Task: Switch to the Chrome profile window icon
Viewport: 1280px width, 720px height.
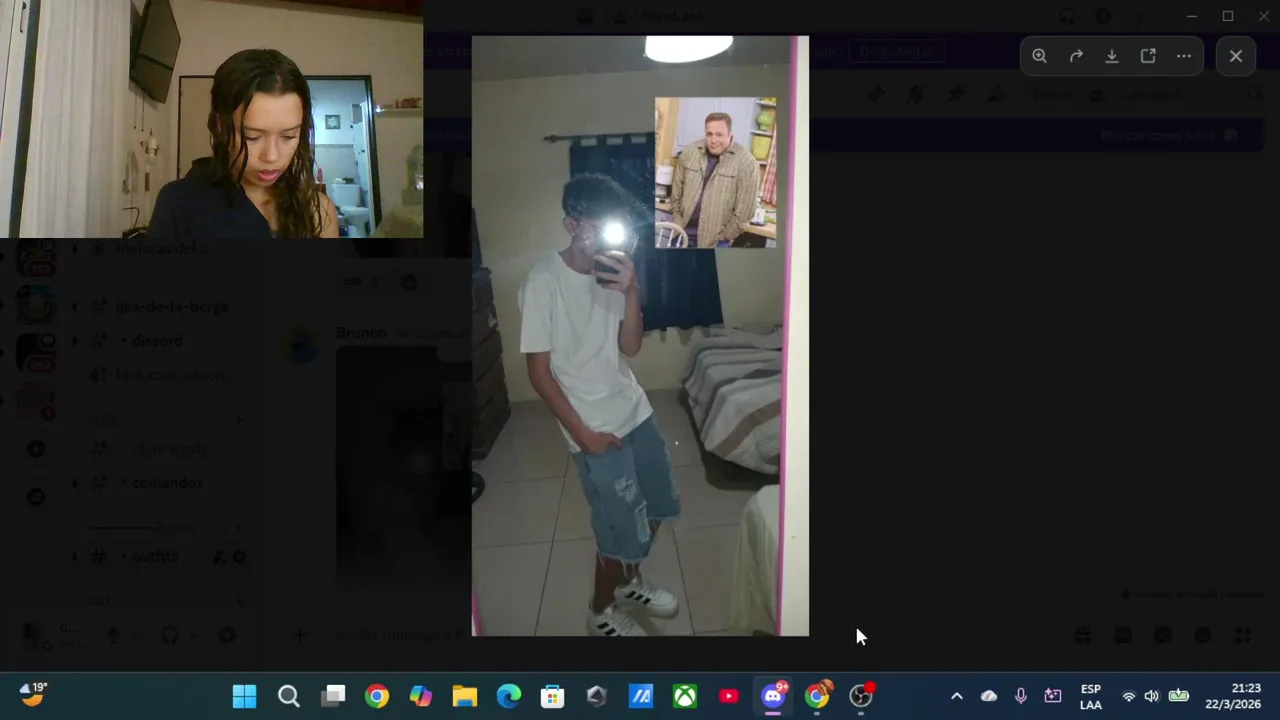Action: (817, 696)
